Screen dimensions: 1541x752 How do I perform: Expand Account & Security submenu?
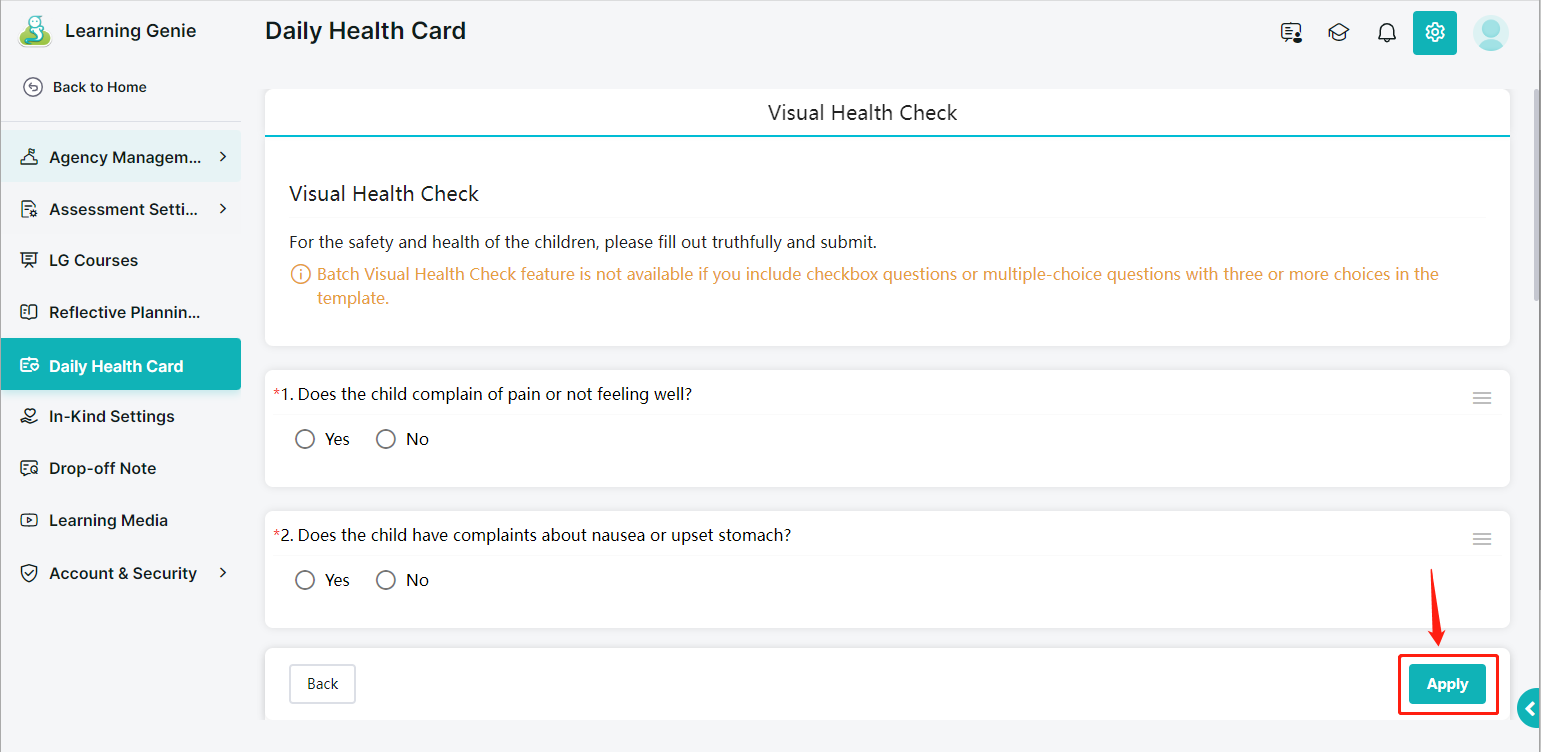[x=222, y=573]
